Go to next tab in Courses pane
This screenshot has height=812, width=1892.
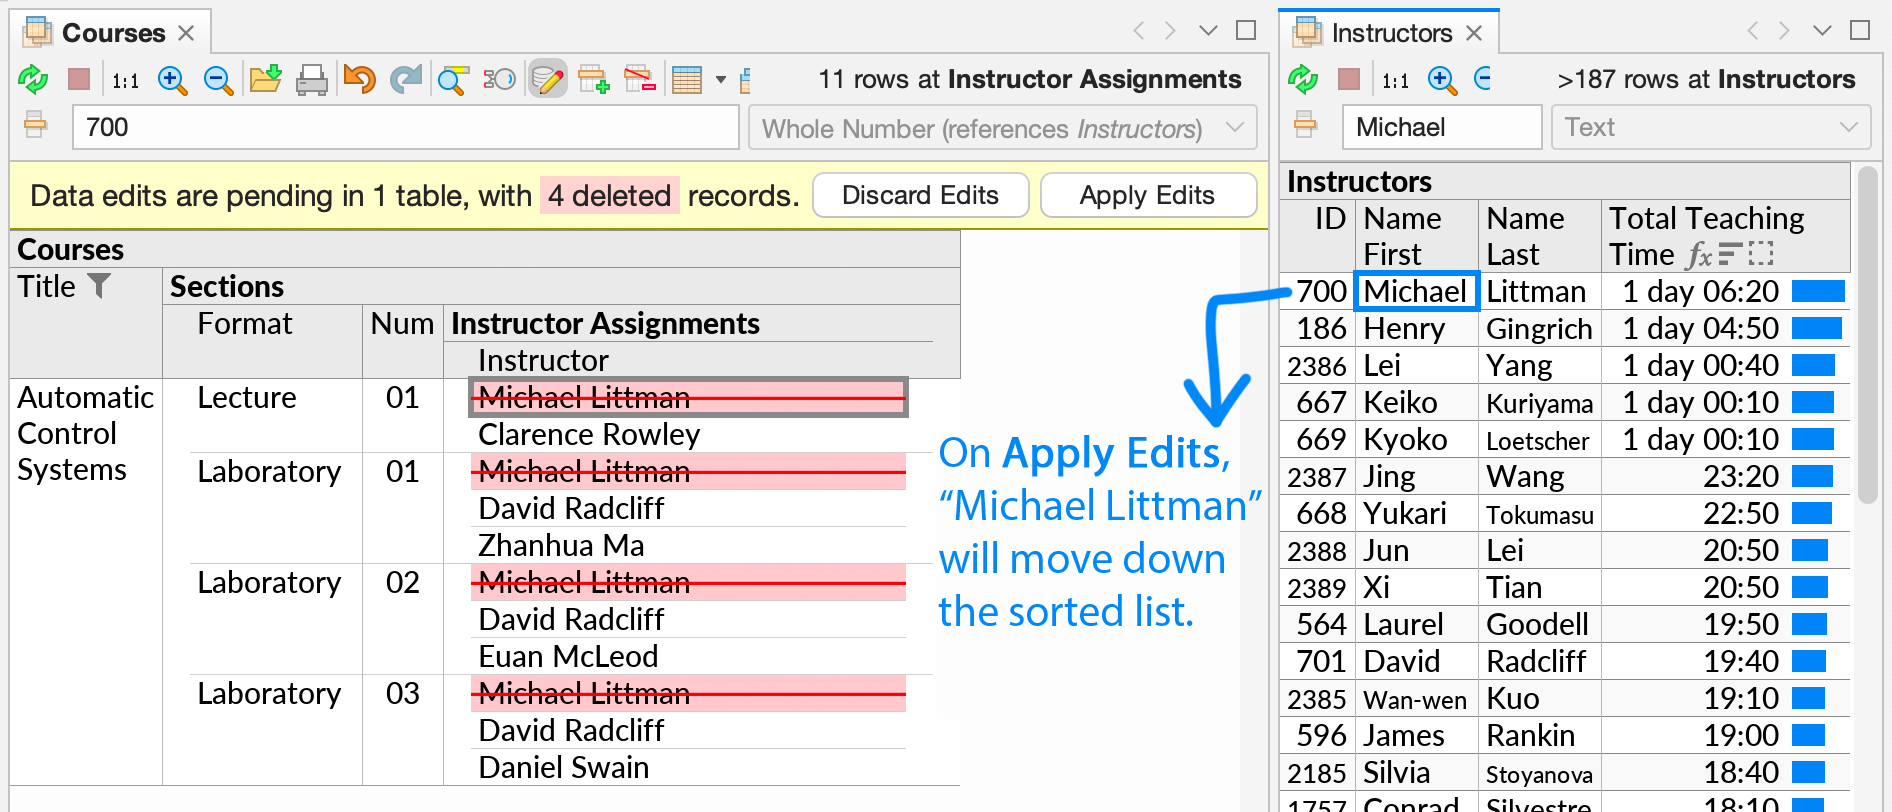tap(1170, 31)
